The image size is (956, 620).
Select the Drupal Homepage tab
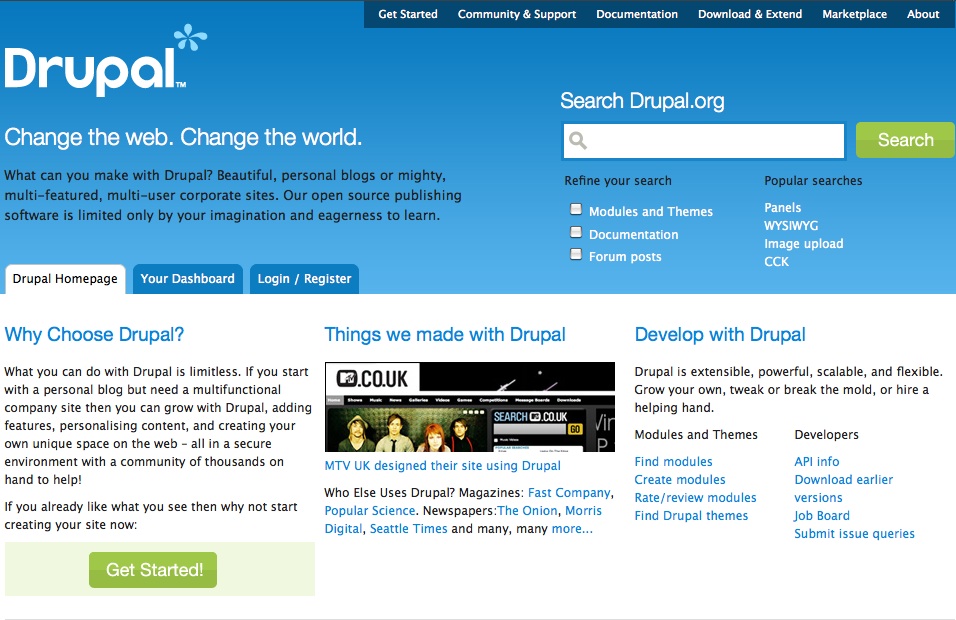(x=65, y=279)
